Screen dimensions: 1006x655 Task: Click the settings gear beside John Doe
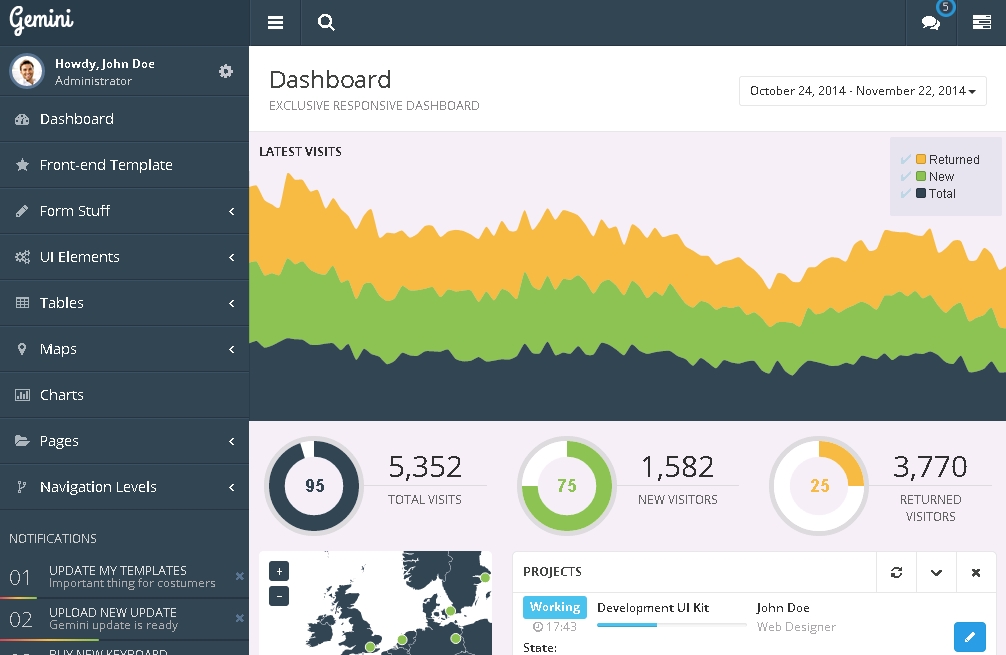point(226,71)
